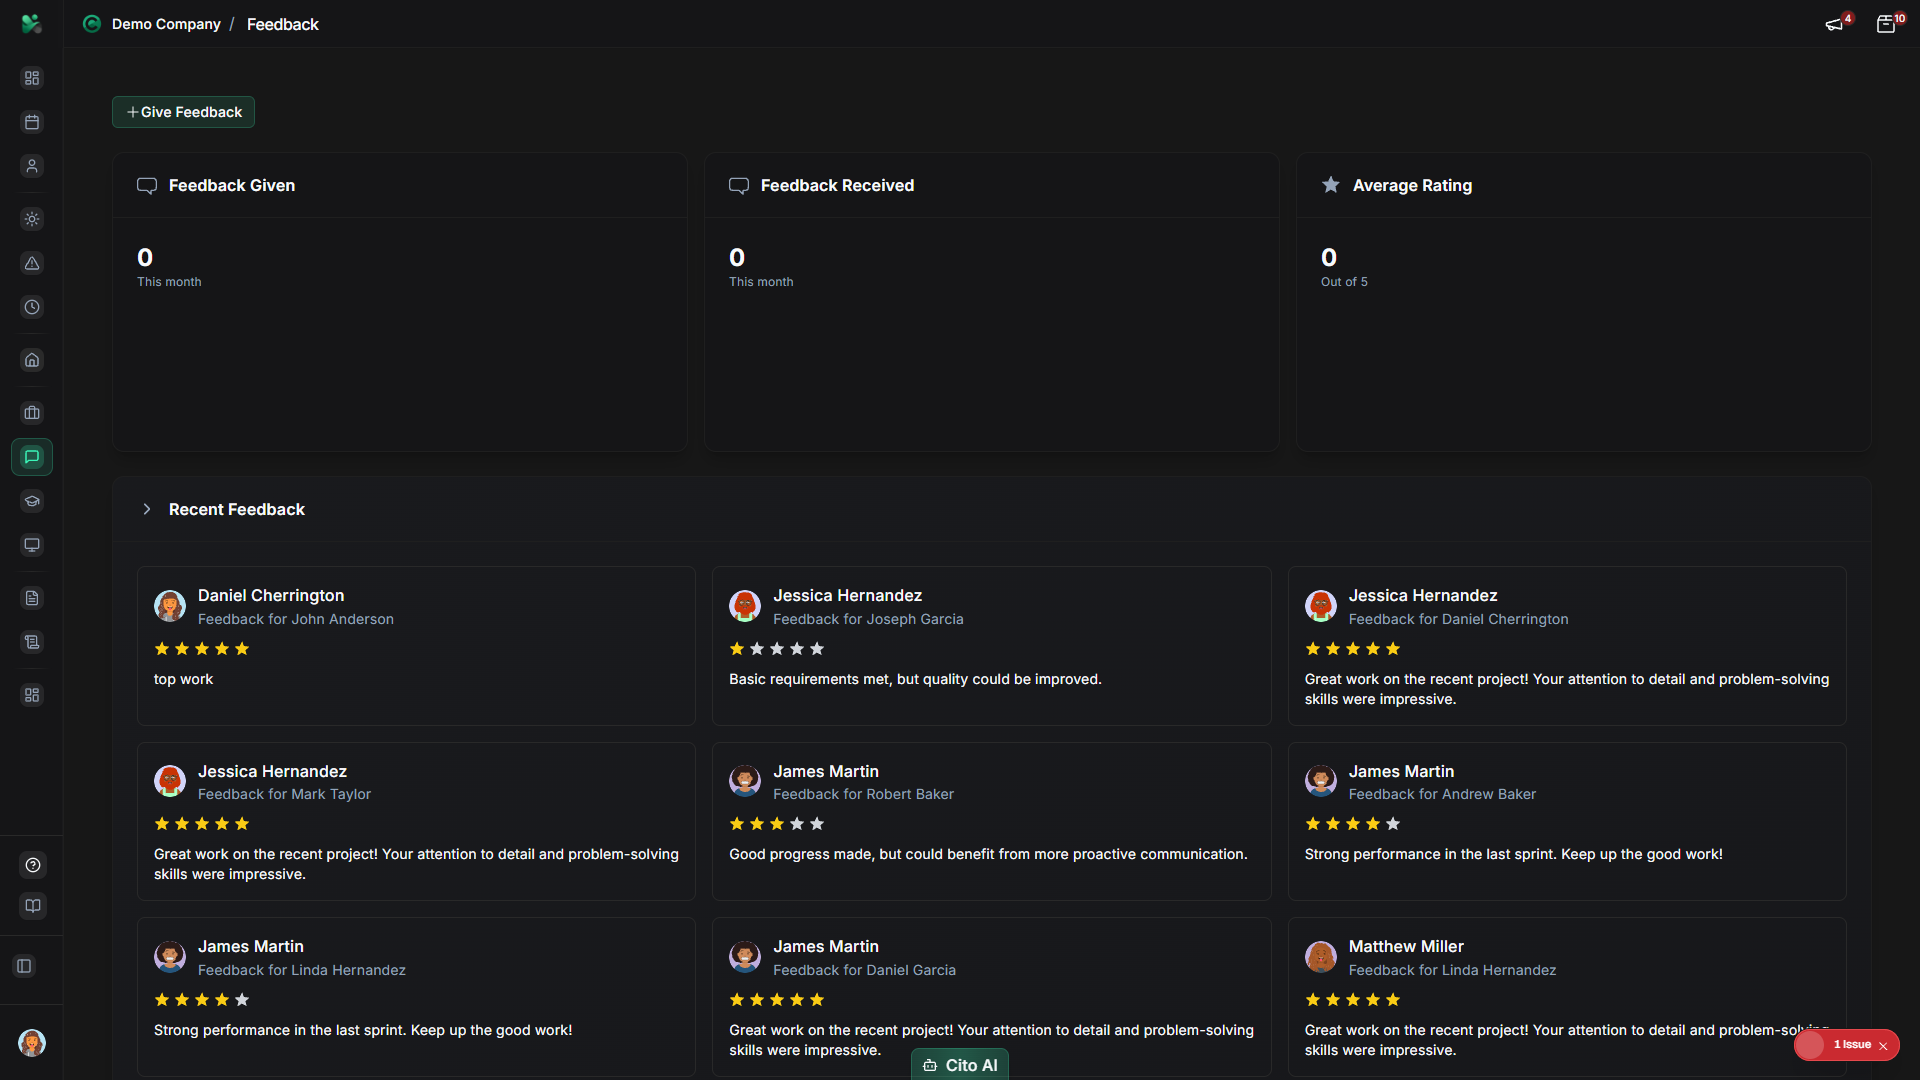Select the Calendar icon in the sidebar

tap(32, 122)
